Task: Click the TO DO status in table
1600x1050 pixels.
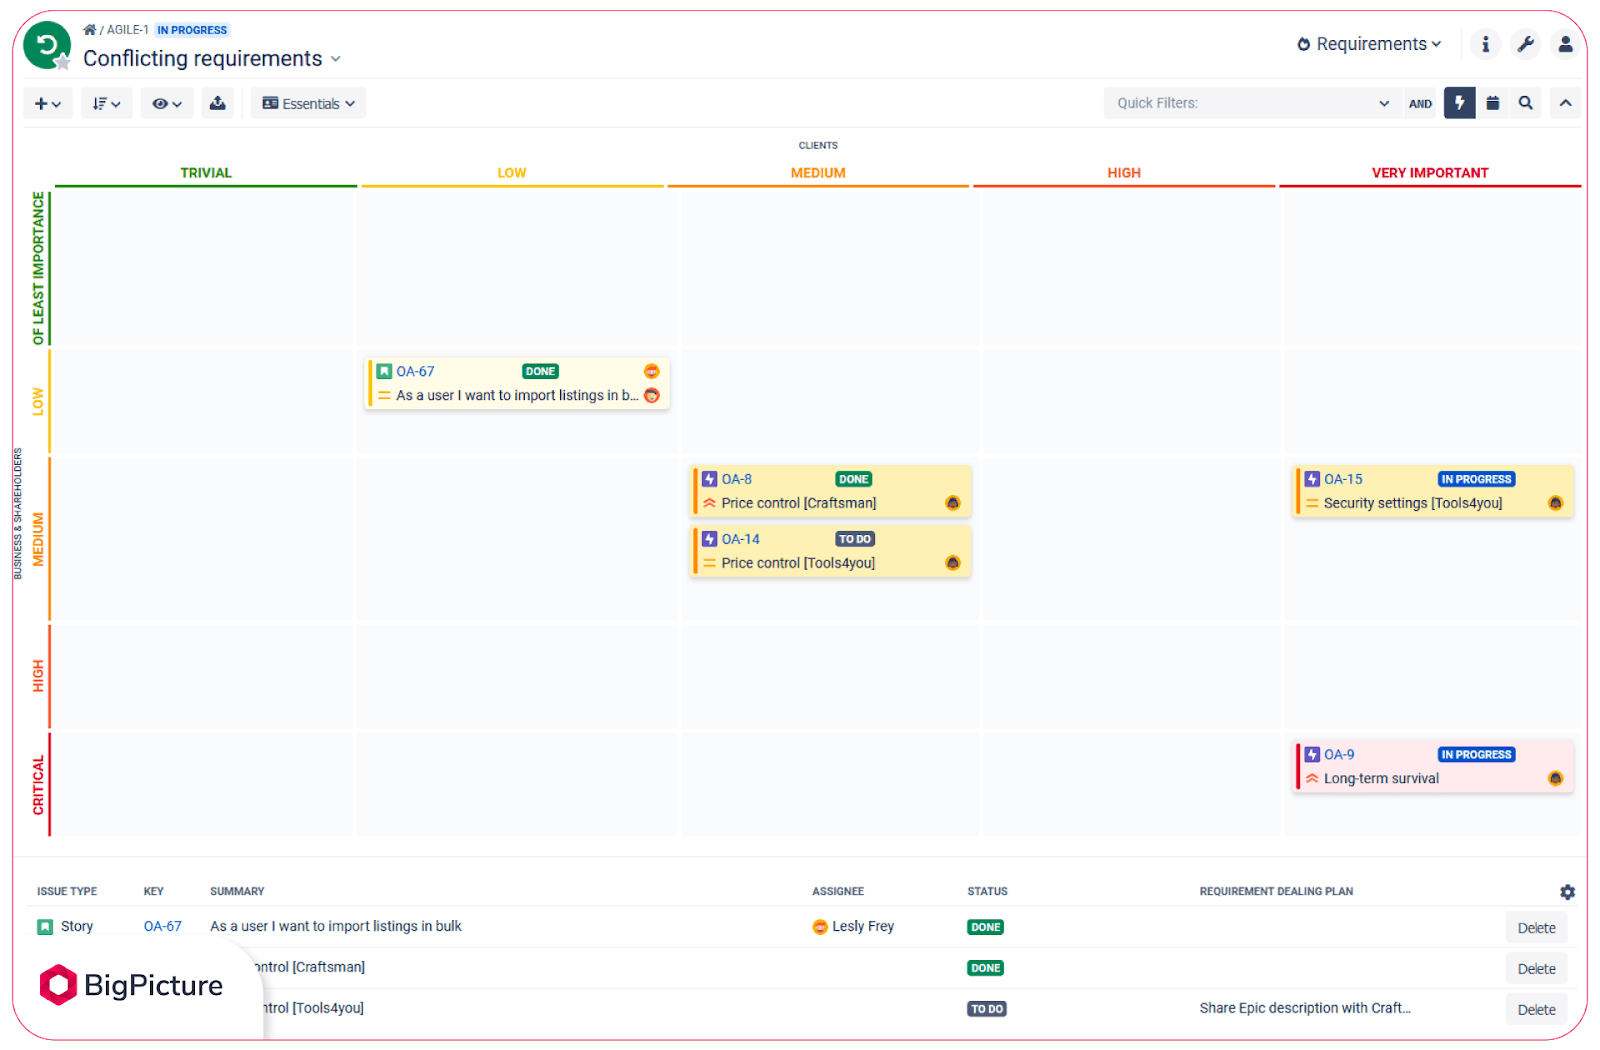Action: [987, 1009]
